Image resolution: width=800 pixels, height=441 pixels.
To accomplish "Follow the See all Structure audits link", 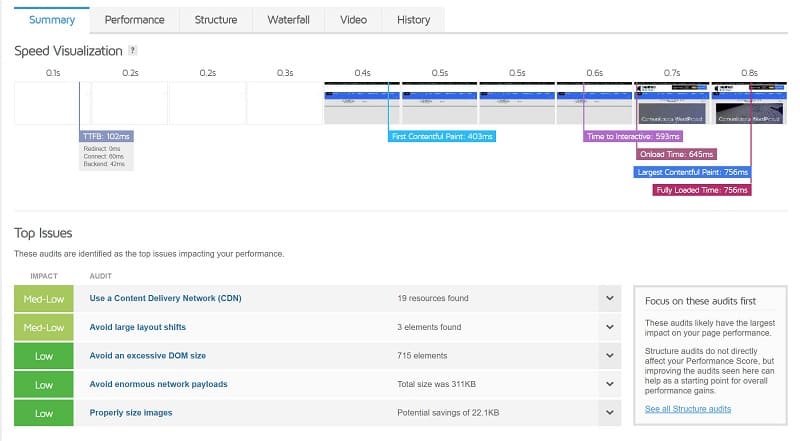I will click(x=688, y=409).
